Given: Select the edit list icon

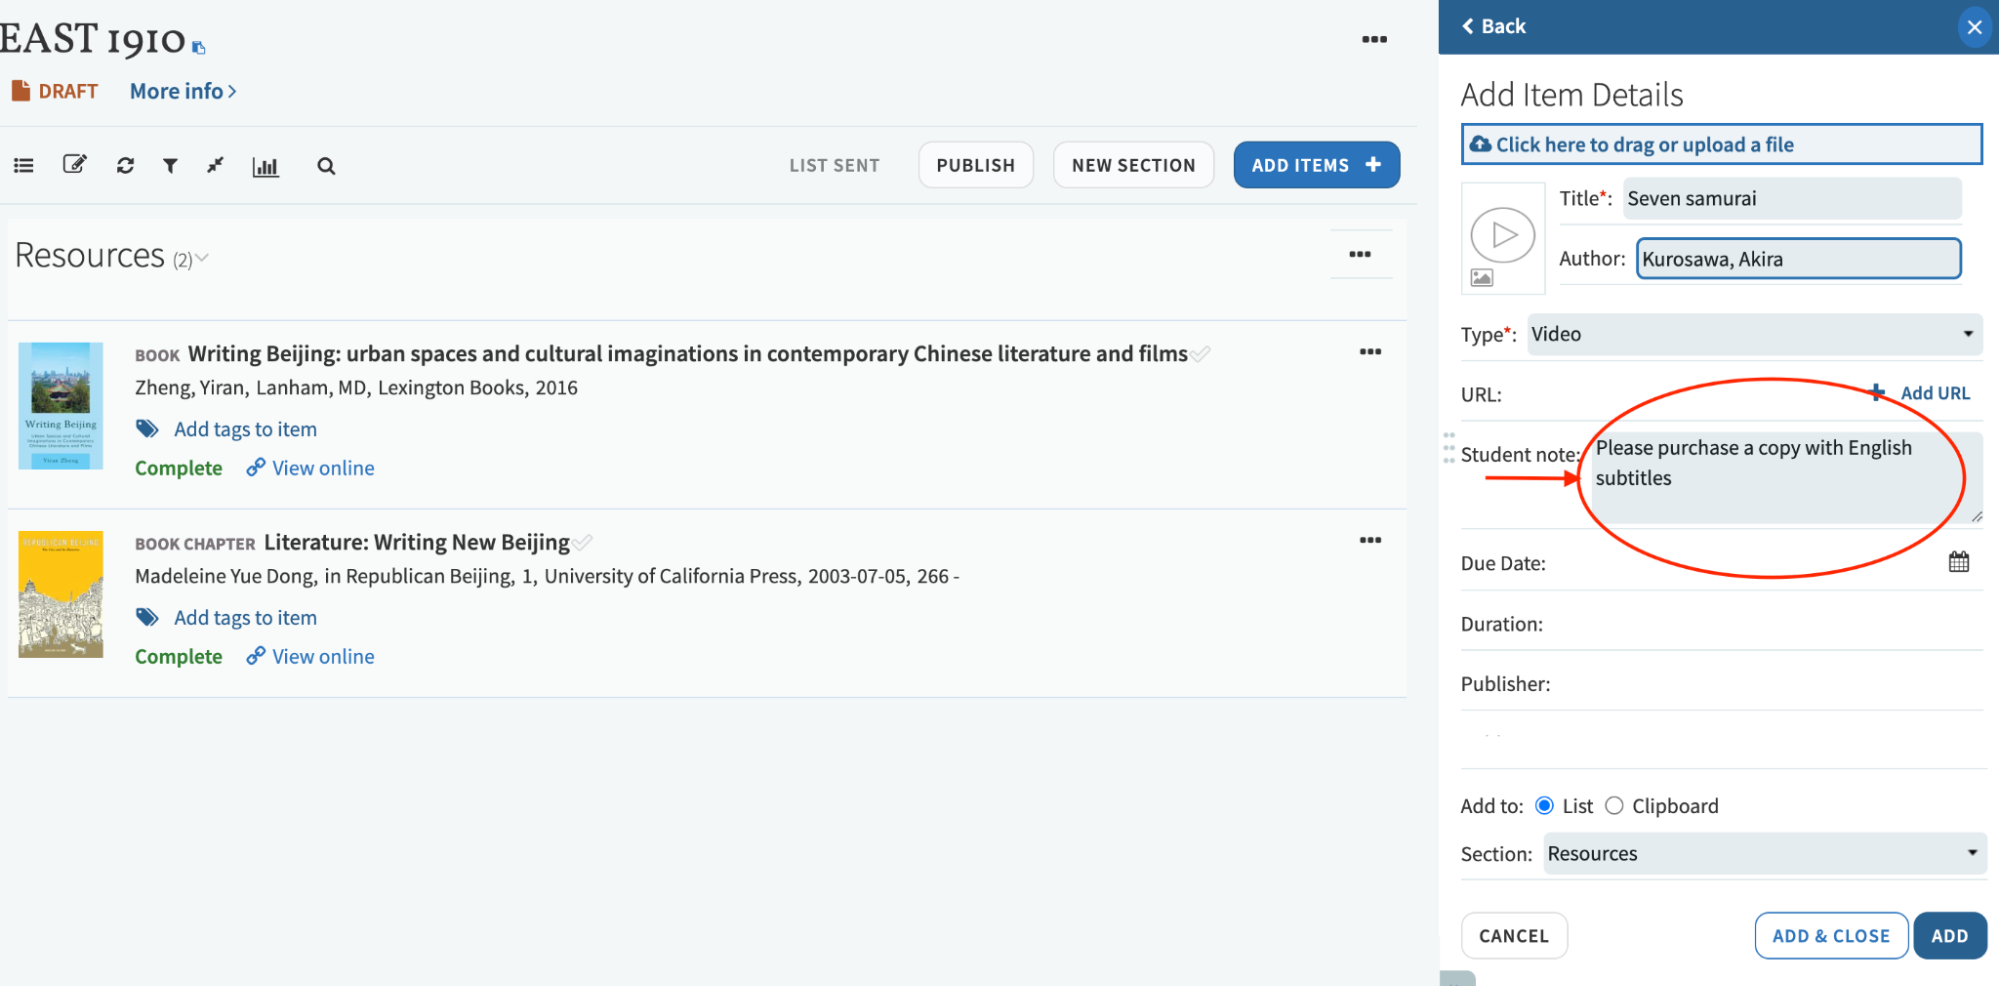Looking at the screenshot, I should [x=74, y=165].
